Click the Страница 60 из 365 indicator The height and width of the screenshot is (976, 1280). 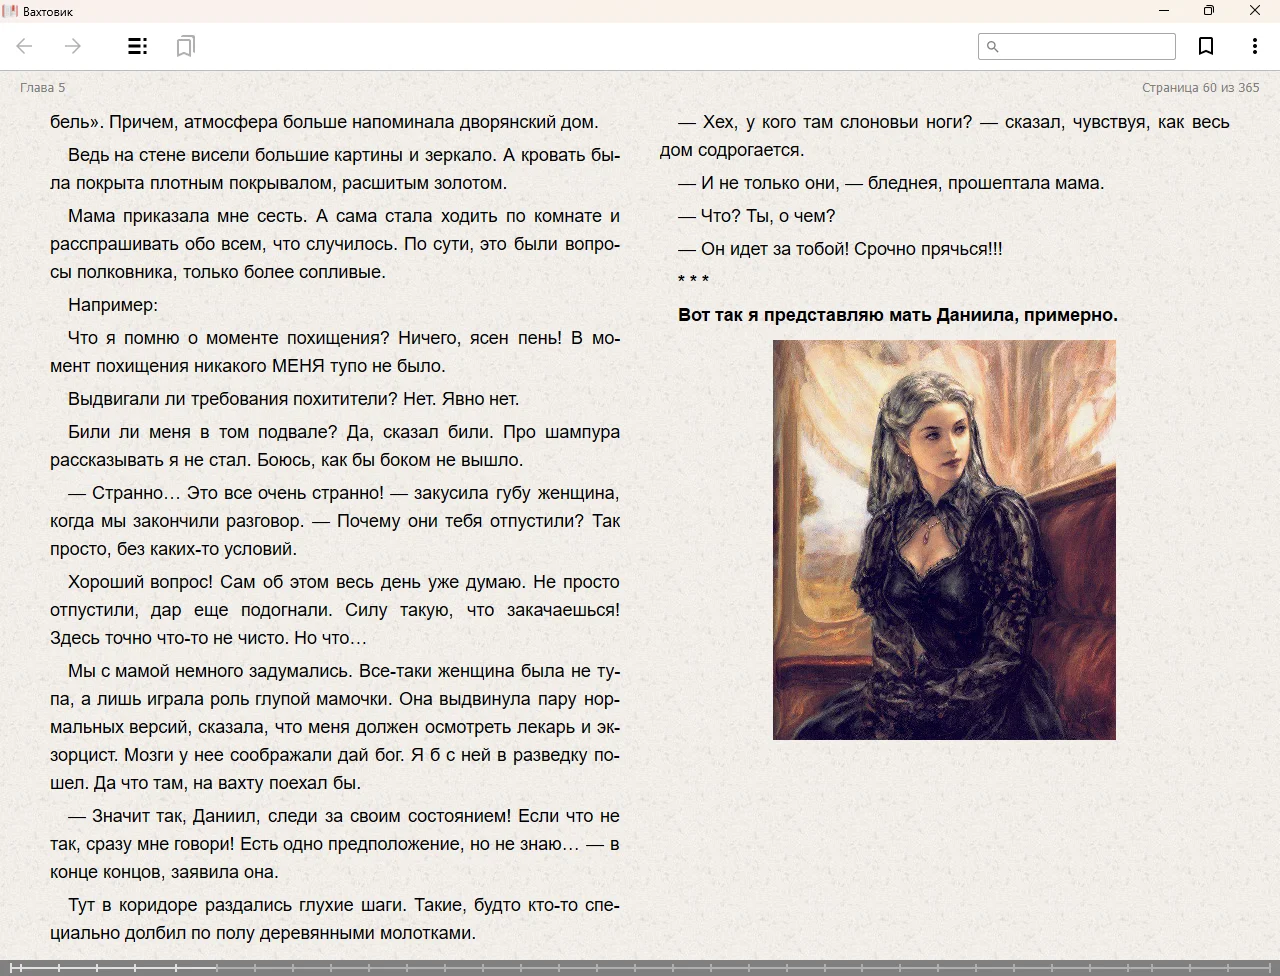tap(1200, 88)
